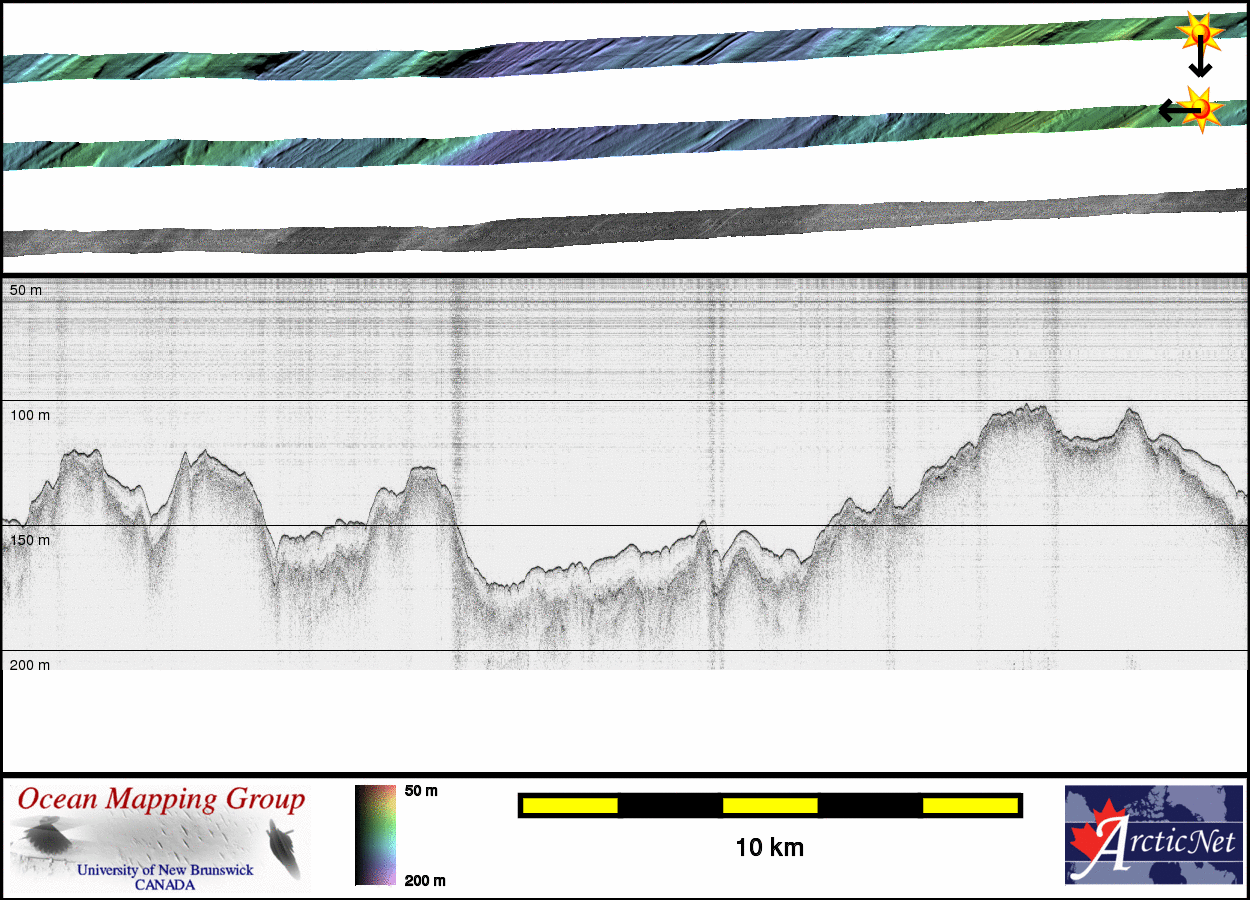The width and height of the screenshot is (1250, 900).
Task: Click the lower sun illumination icon
Action: (1200, 107)
